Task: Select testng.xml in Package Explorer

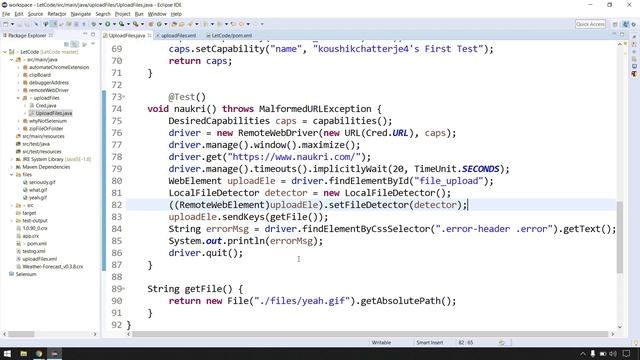Action: tap(33, 251)
